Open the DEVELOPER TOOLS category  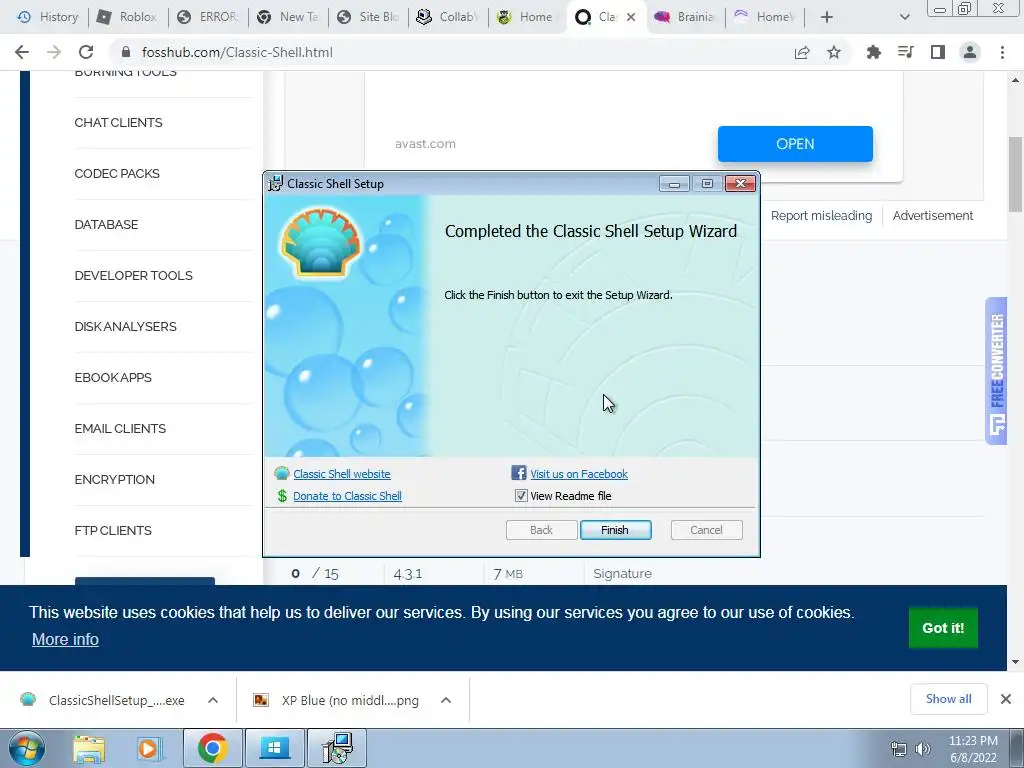(133, 276)
